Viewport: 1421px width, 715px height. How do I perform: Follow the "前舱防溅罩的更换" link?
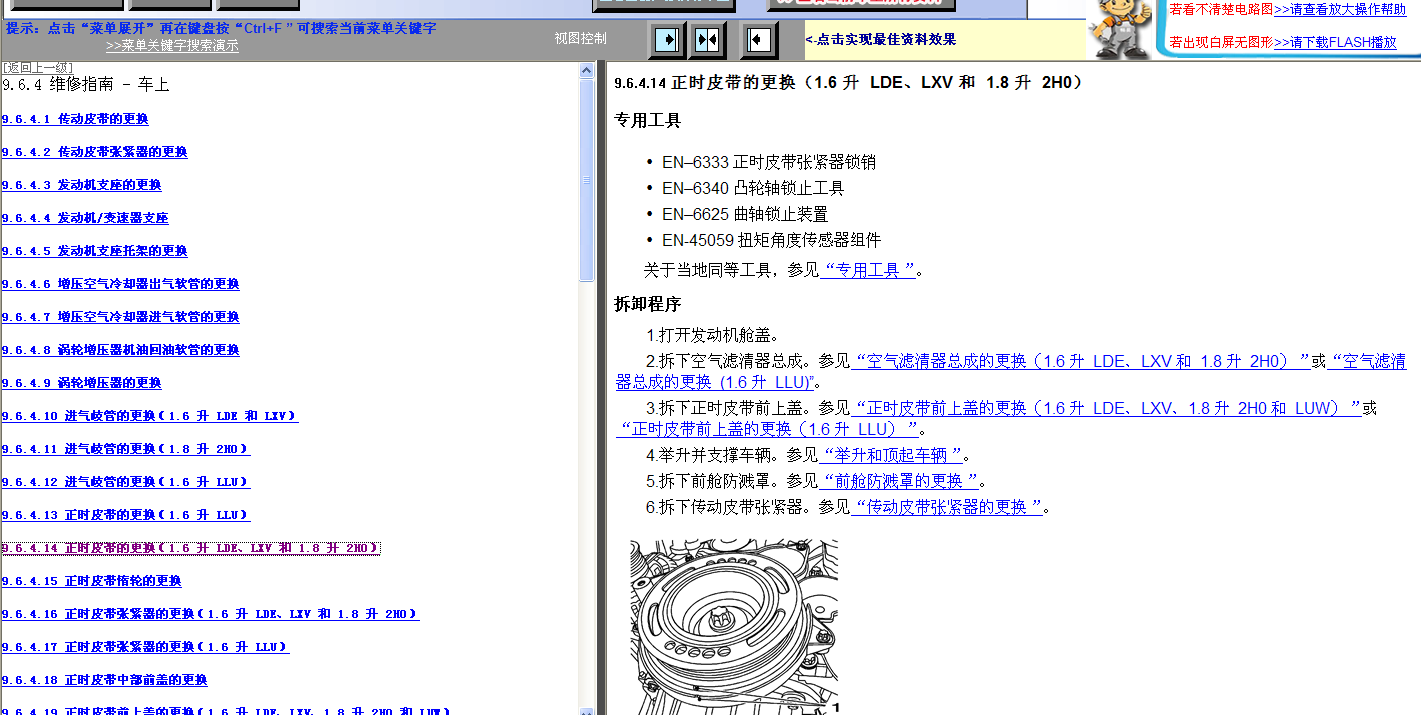[x=899, y=481]
